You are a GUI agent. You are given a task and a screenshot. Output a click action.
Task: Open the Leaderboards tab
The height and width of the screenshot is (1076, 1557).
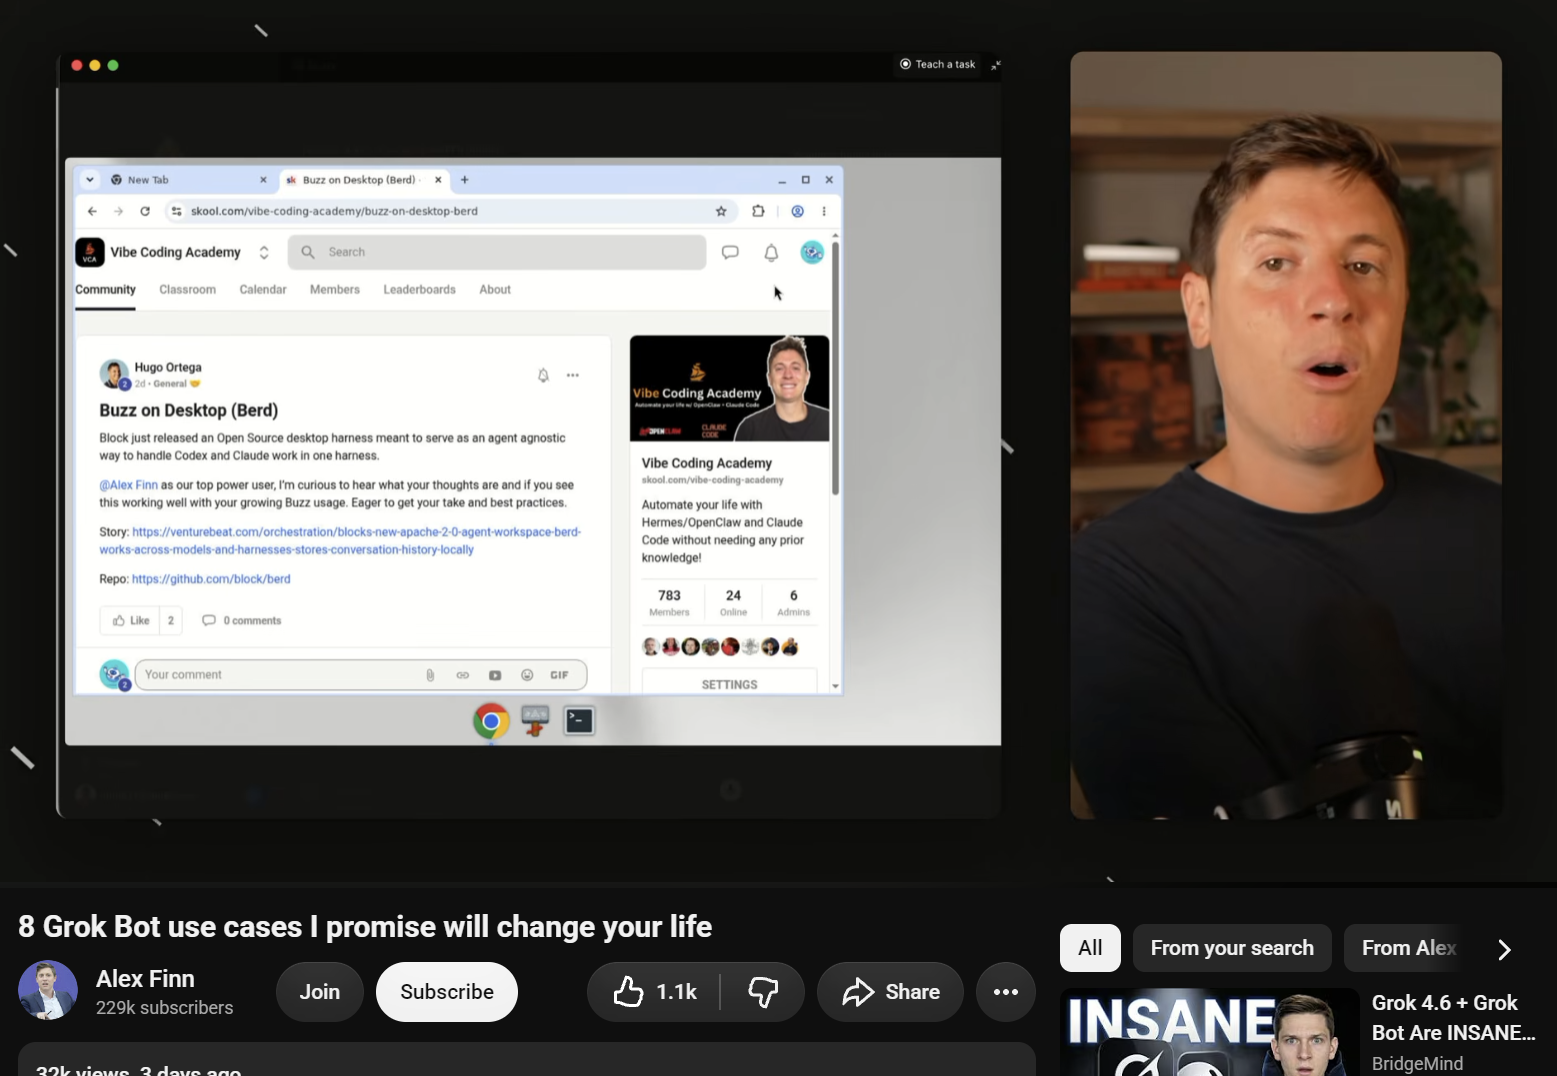coord(420,290)
